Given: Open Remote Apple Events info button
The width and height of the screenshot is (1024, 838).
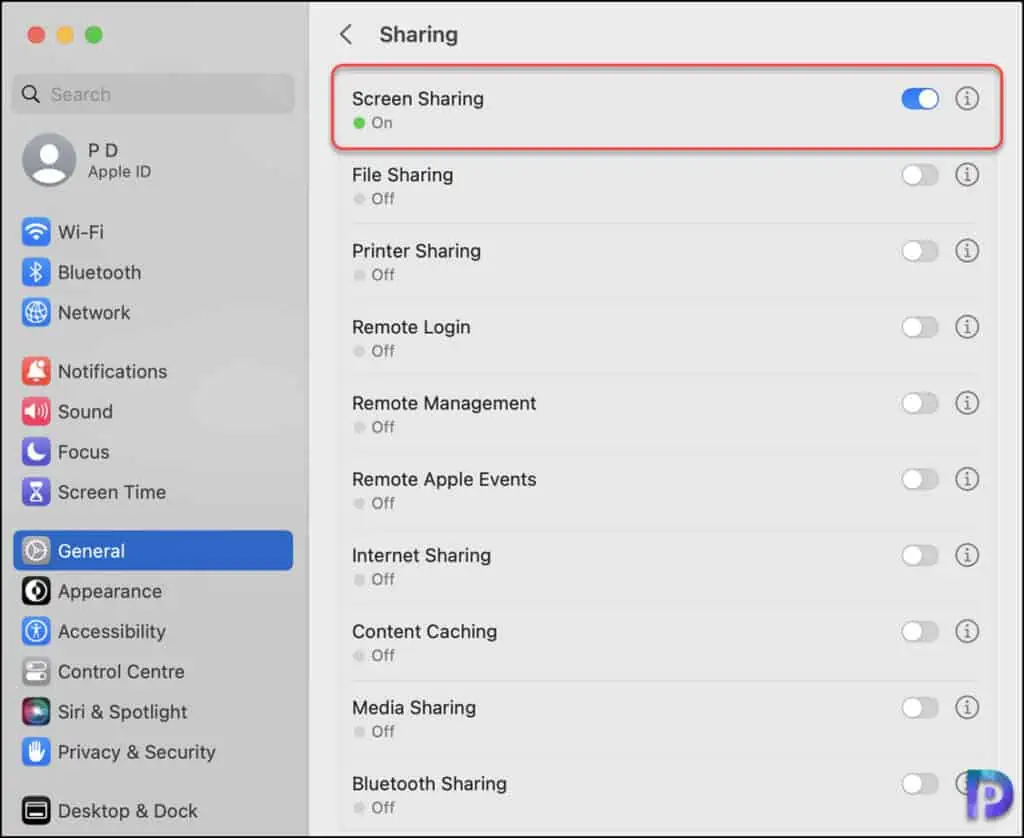Looking at the screenshot, I should point(967,479).
